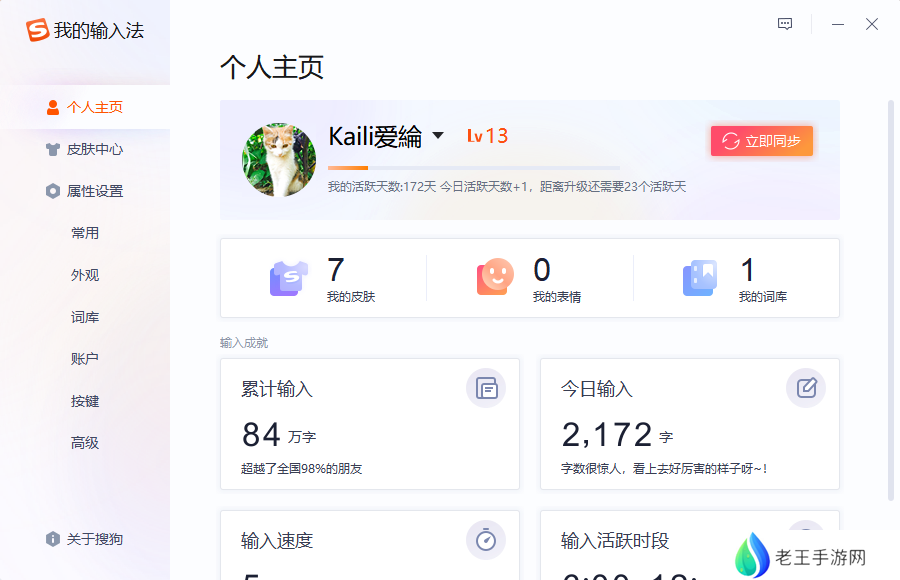
Task: Expand the username dropdown next to Kaili爱綸
Action: click(441, 136)
